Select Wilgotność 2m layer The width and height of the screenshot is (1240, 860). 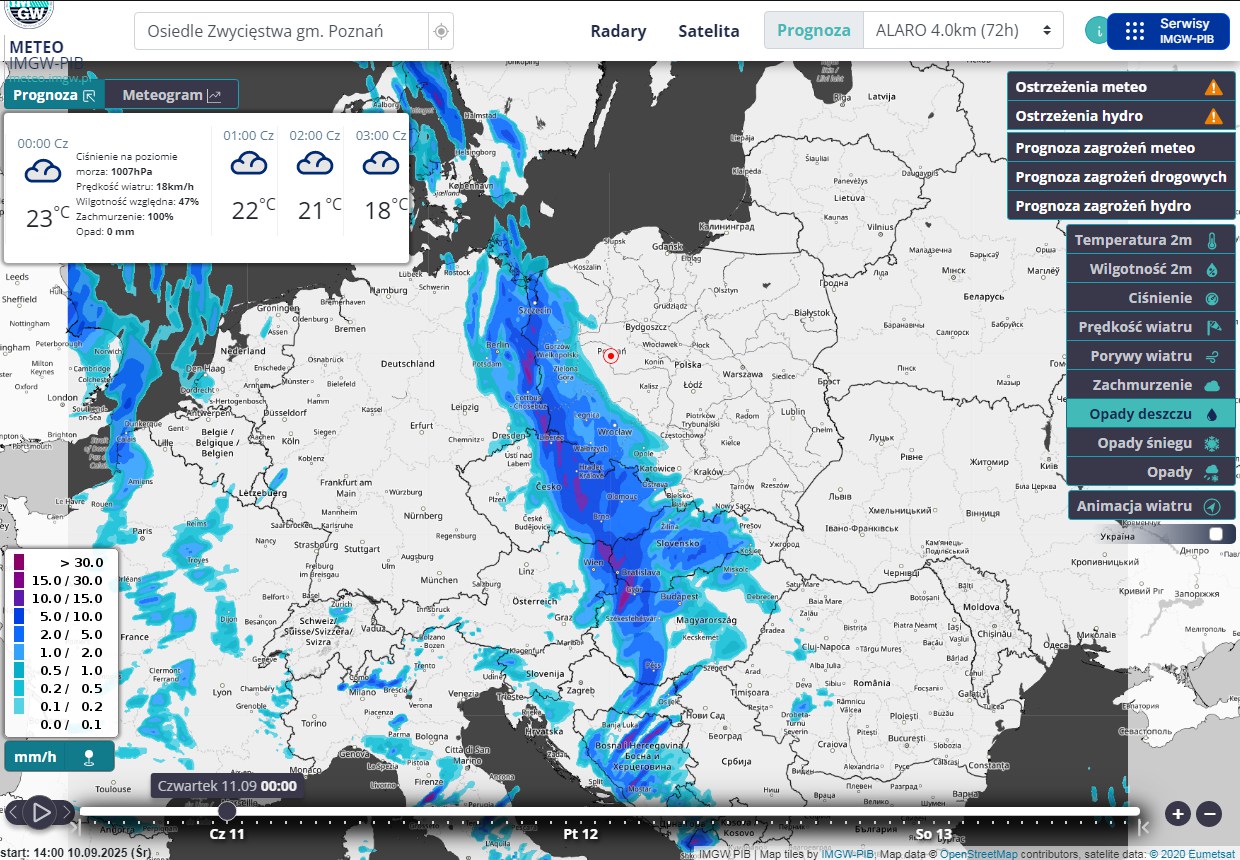(1151, 269)
